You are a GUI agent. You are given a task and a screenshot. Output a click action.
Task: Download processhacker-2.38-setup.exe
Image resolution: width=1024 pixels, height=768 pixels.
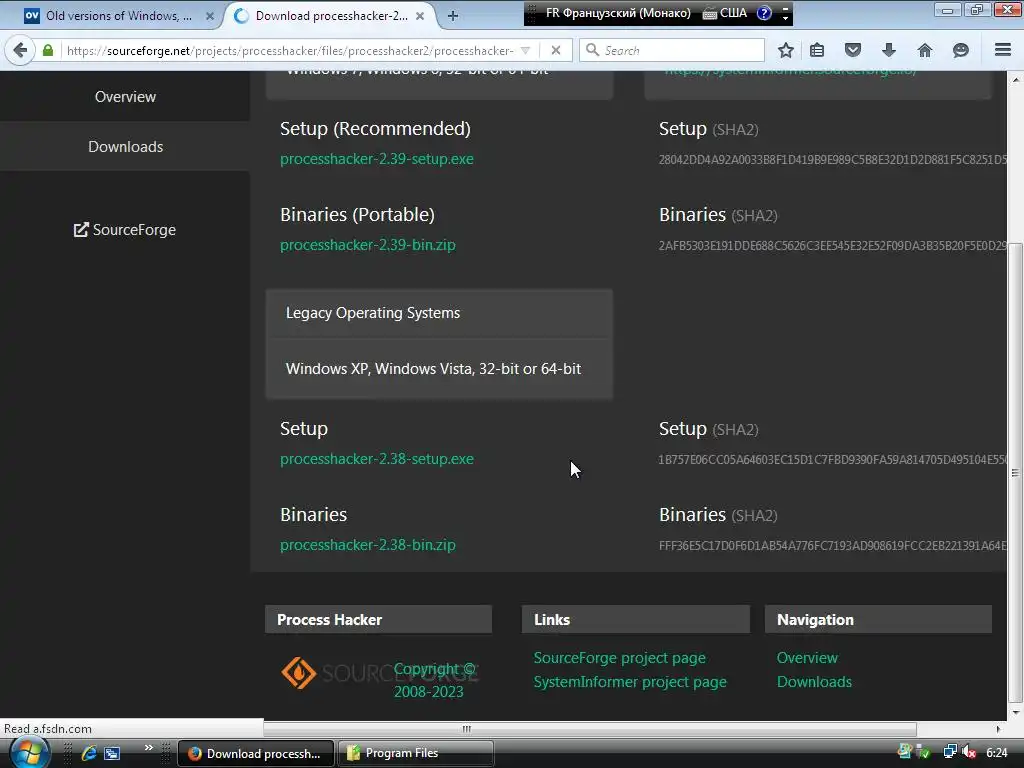tap(377, 459)
